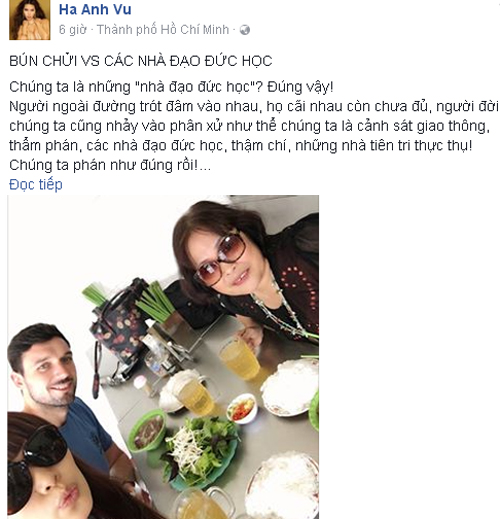The image size is (500, 519).
Task: Click the globe public privacy icon
Action: [245, 30]
